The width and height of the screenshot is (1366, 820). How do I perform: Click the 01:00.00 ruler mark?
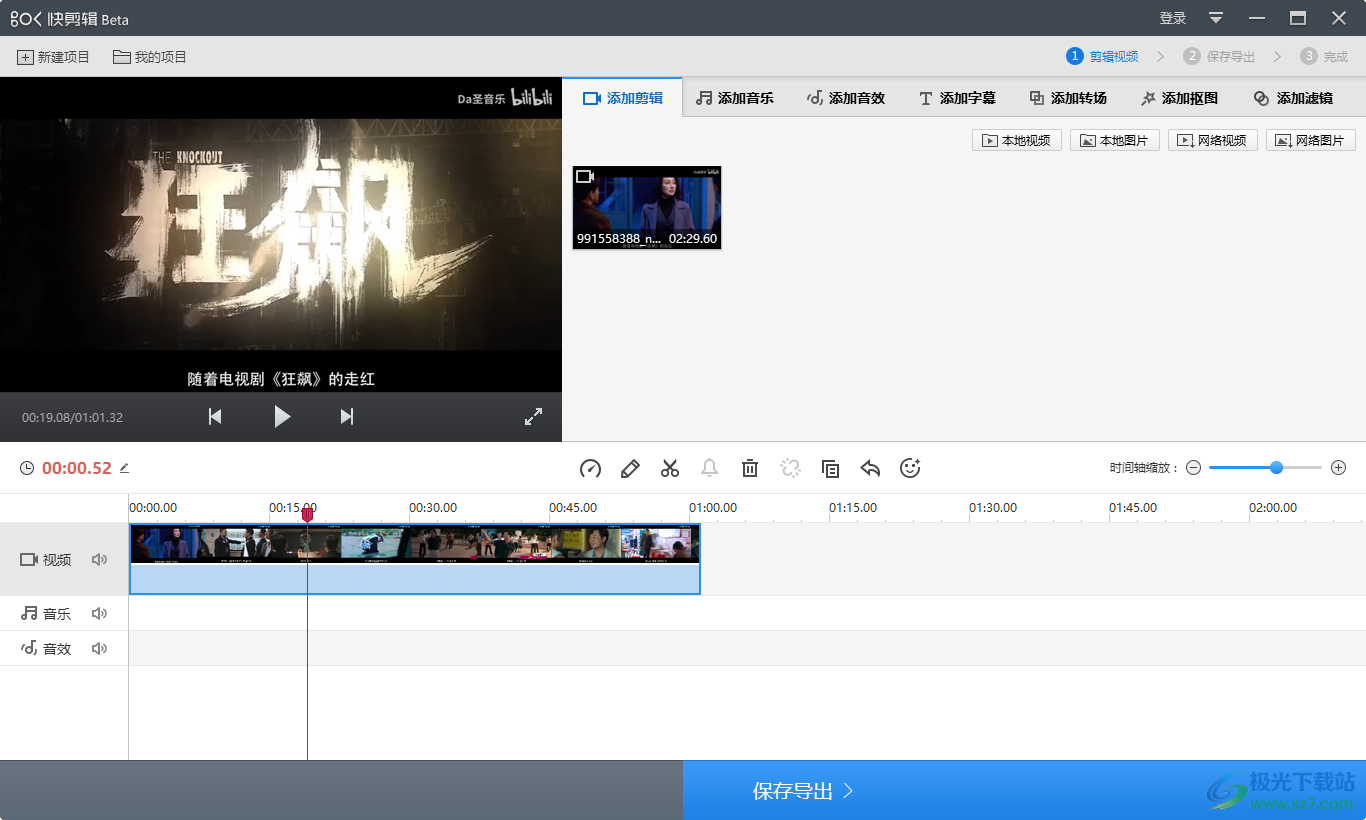tap(713, 508)
